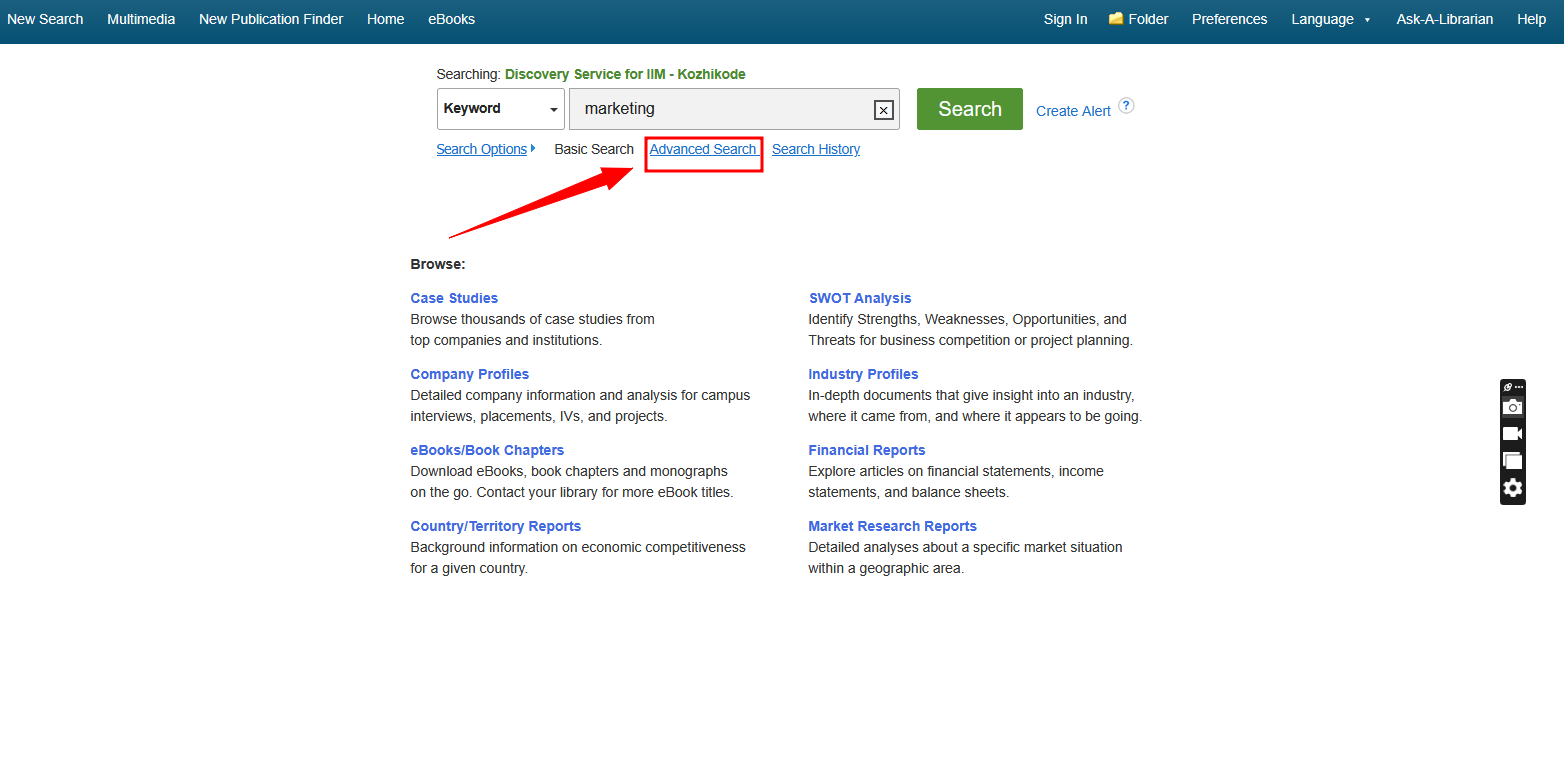Open Company Profiles browse link

[x=469, y=374]
